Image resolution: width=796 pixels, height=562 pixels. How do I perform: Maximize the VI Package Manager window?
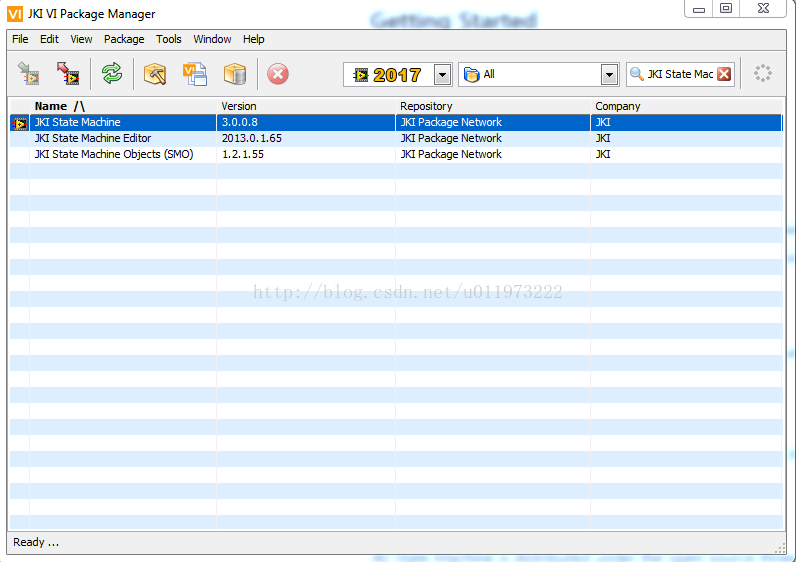726,9
